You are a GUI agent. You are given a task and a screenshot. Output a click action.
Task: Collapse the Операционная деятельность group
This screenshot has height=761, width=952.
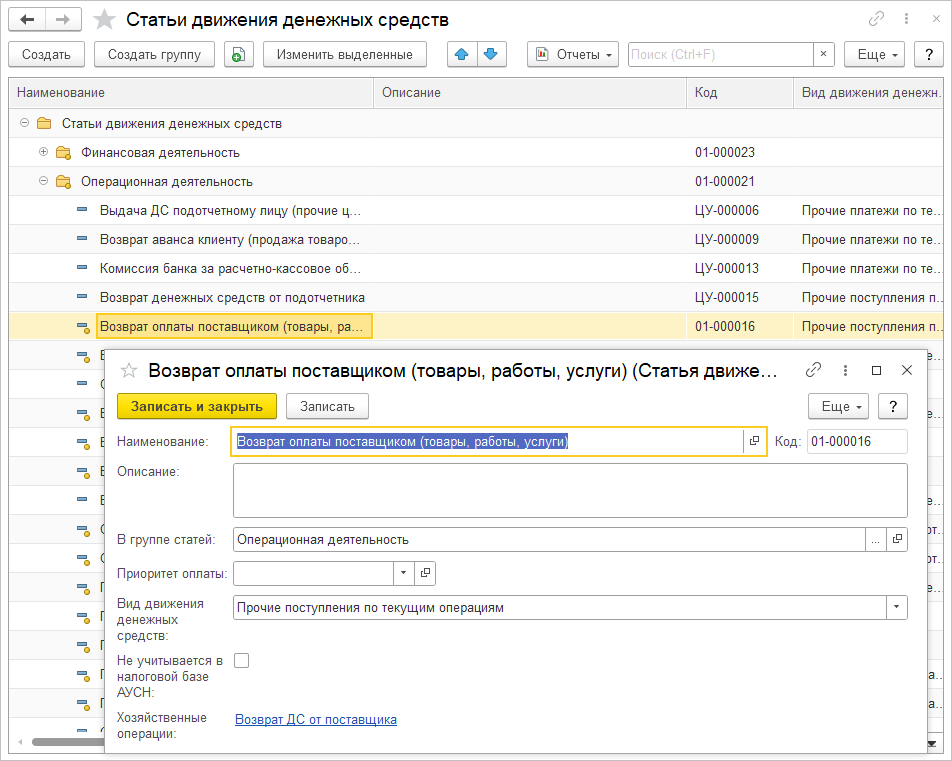coord(43,181)
